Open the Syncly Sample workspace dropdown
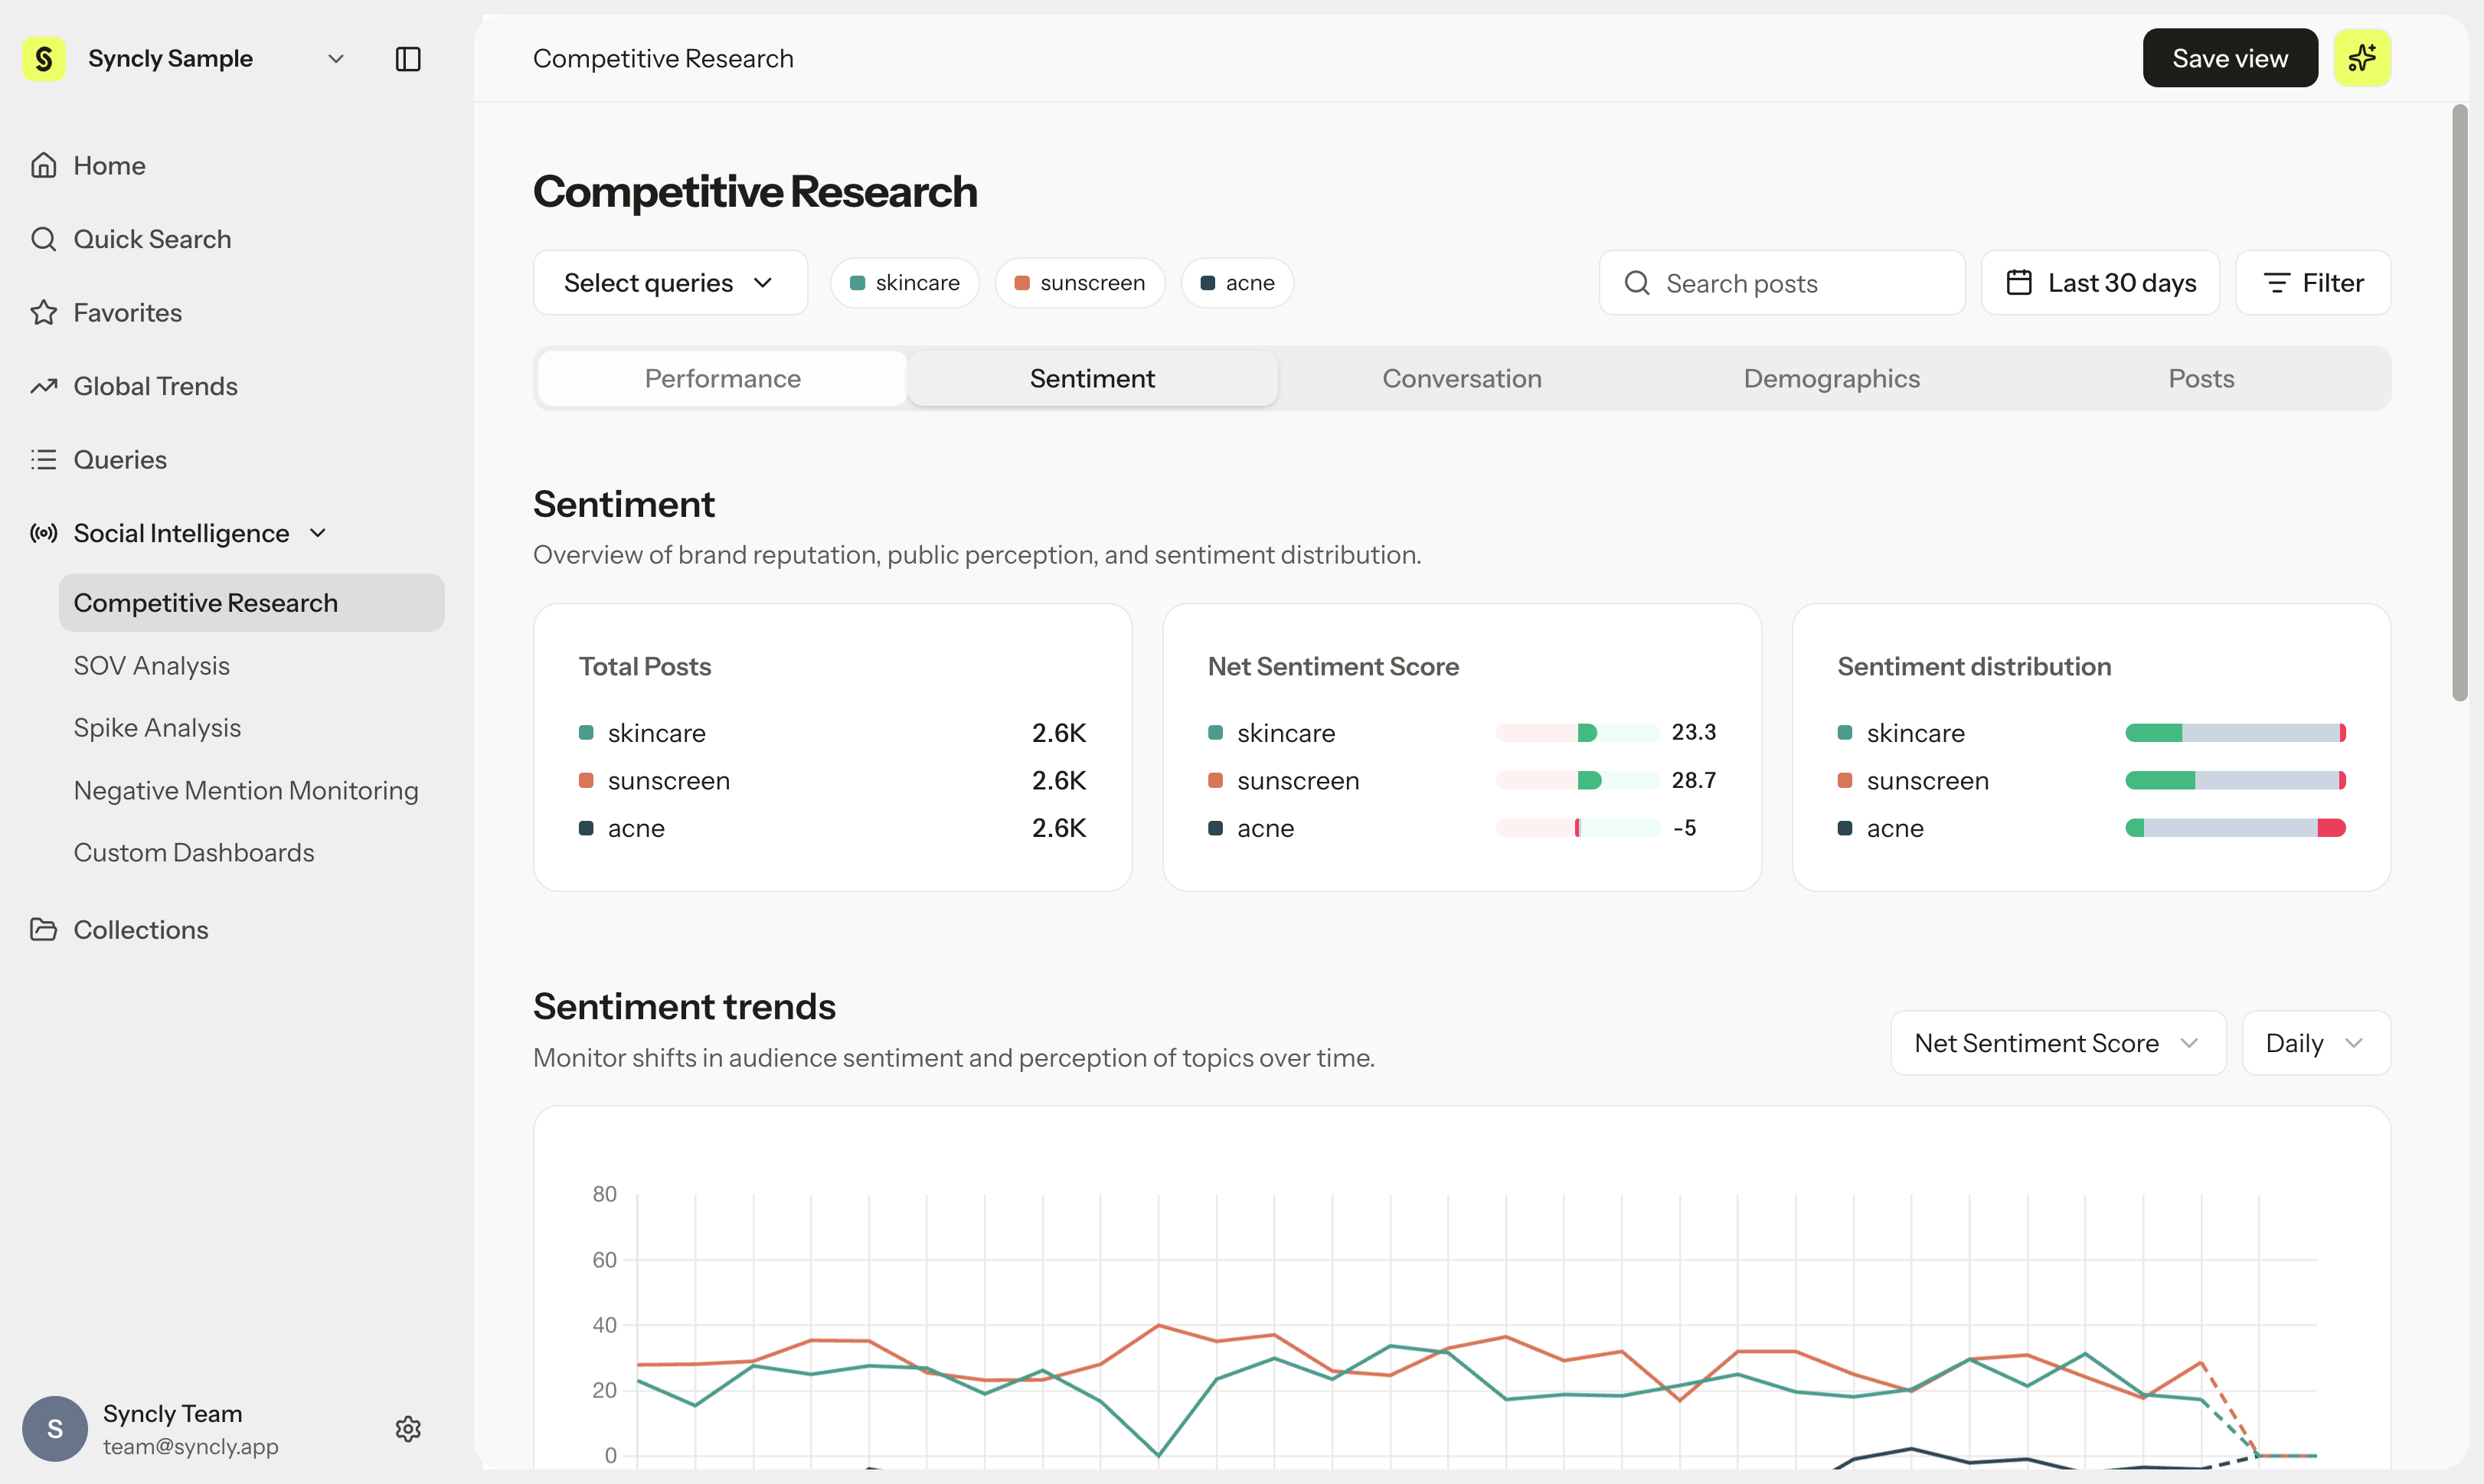2484x1484 pixels. tap(336, 59)
